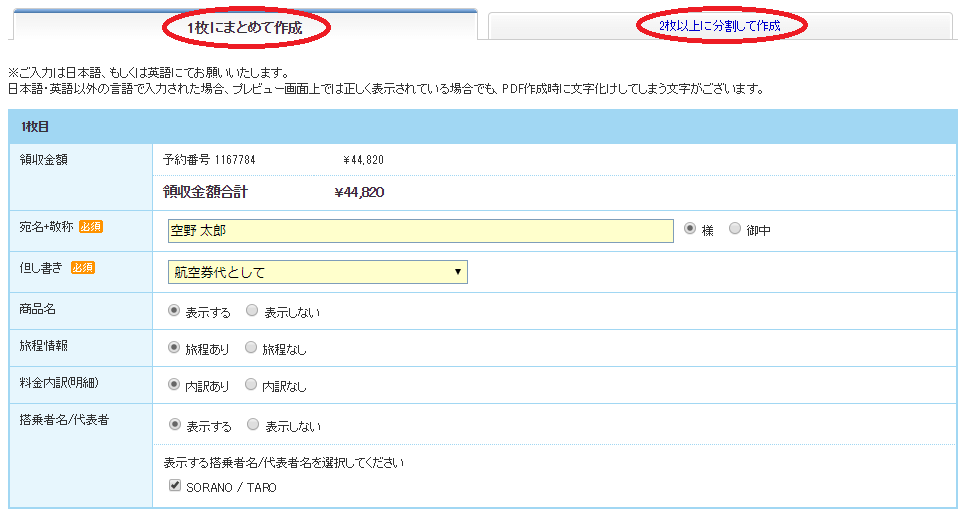The image size is (968, 519).
Task: Select 表示する for 搭乗者名/代表者
Action: (x=175, y=425)
